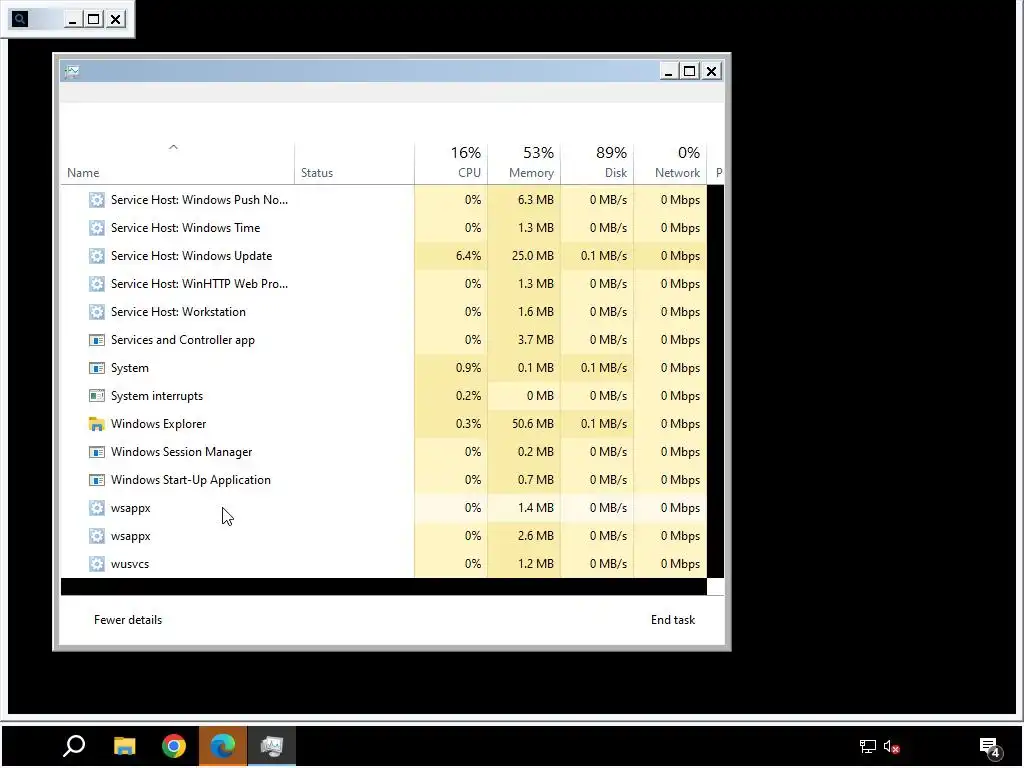The height and width of the screenshot is (768, 1024).
Task: Click the Services and Controller app icon
Action: pos(97,340)
